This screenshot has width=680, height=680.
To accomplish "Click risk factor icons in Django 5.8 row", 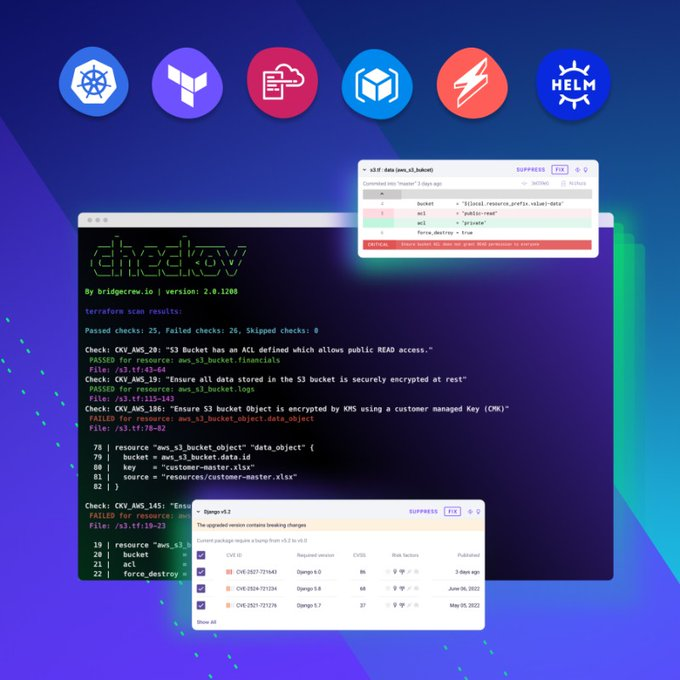I will [x=402, y=588].
